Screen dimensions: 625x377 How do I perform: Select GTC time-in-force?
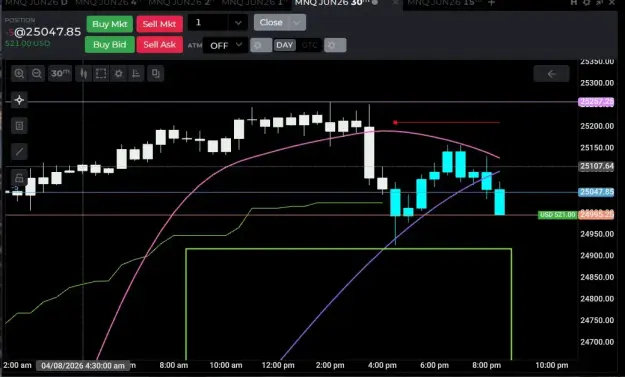click(309, 45)
